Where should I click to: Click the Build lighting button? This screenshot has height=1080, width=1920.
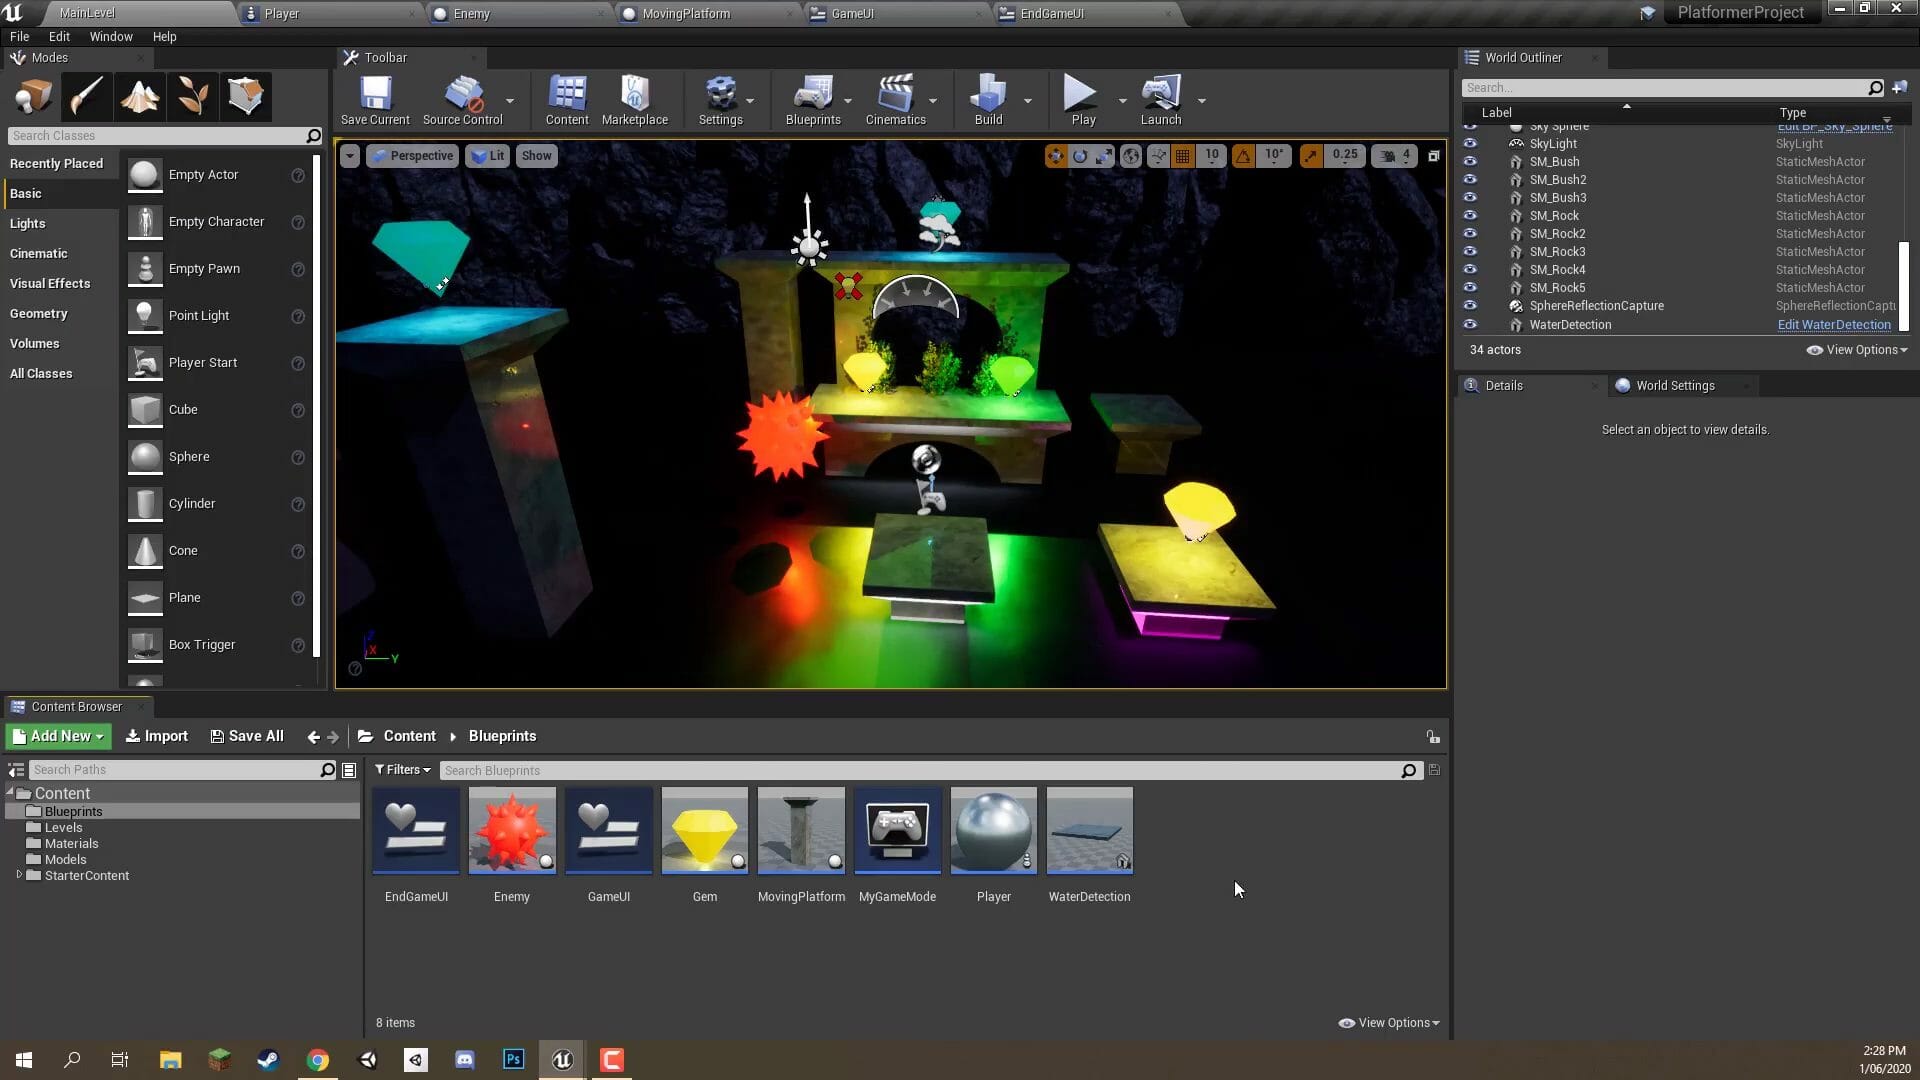986,99
